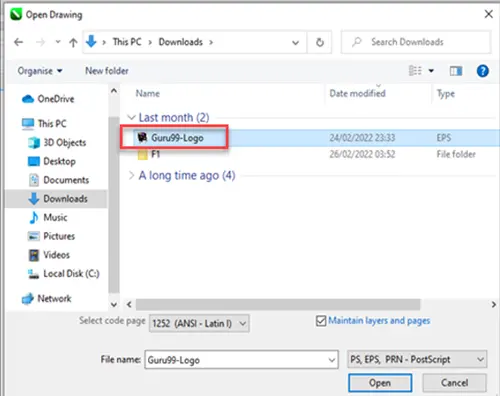Image resolution: width=500 pixels, height=396 pixels.
Task: Click the Guru99-Logo date 24/02/2022 23:33
Action: (362, 138)
